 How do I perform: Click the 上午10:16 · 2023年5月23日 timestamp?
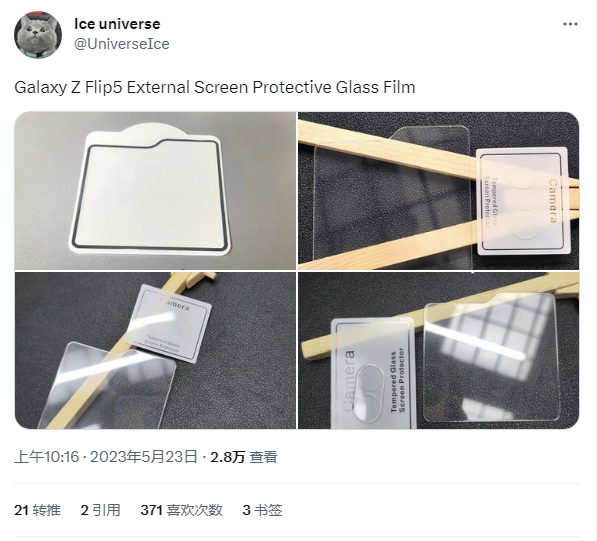106,457
